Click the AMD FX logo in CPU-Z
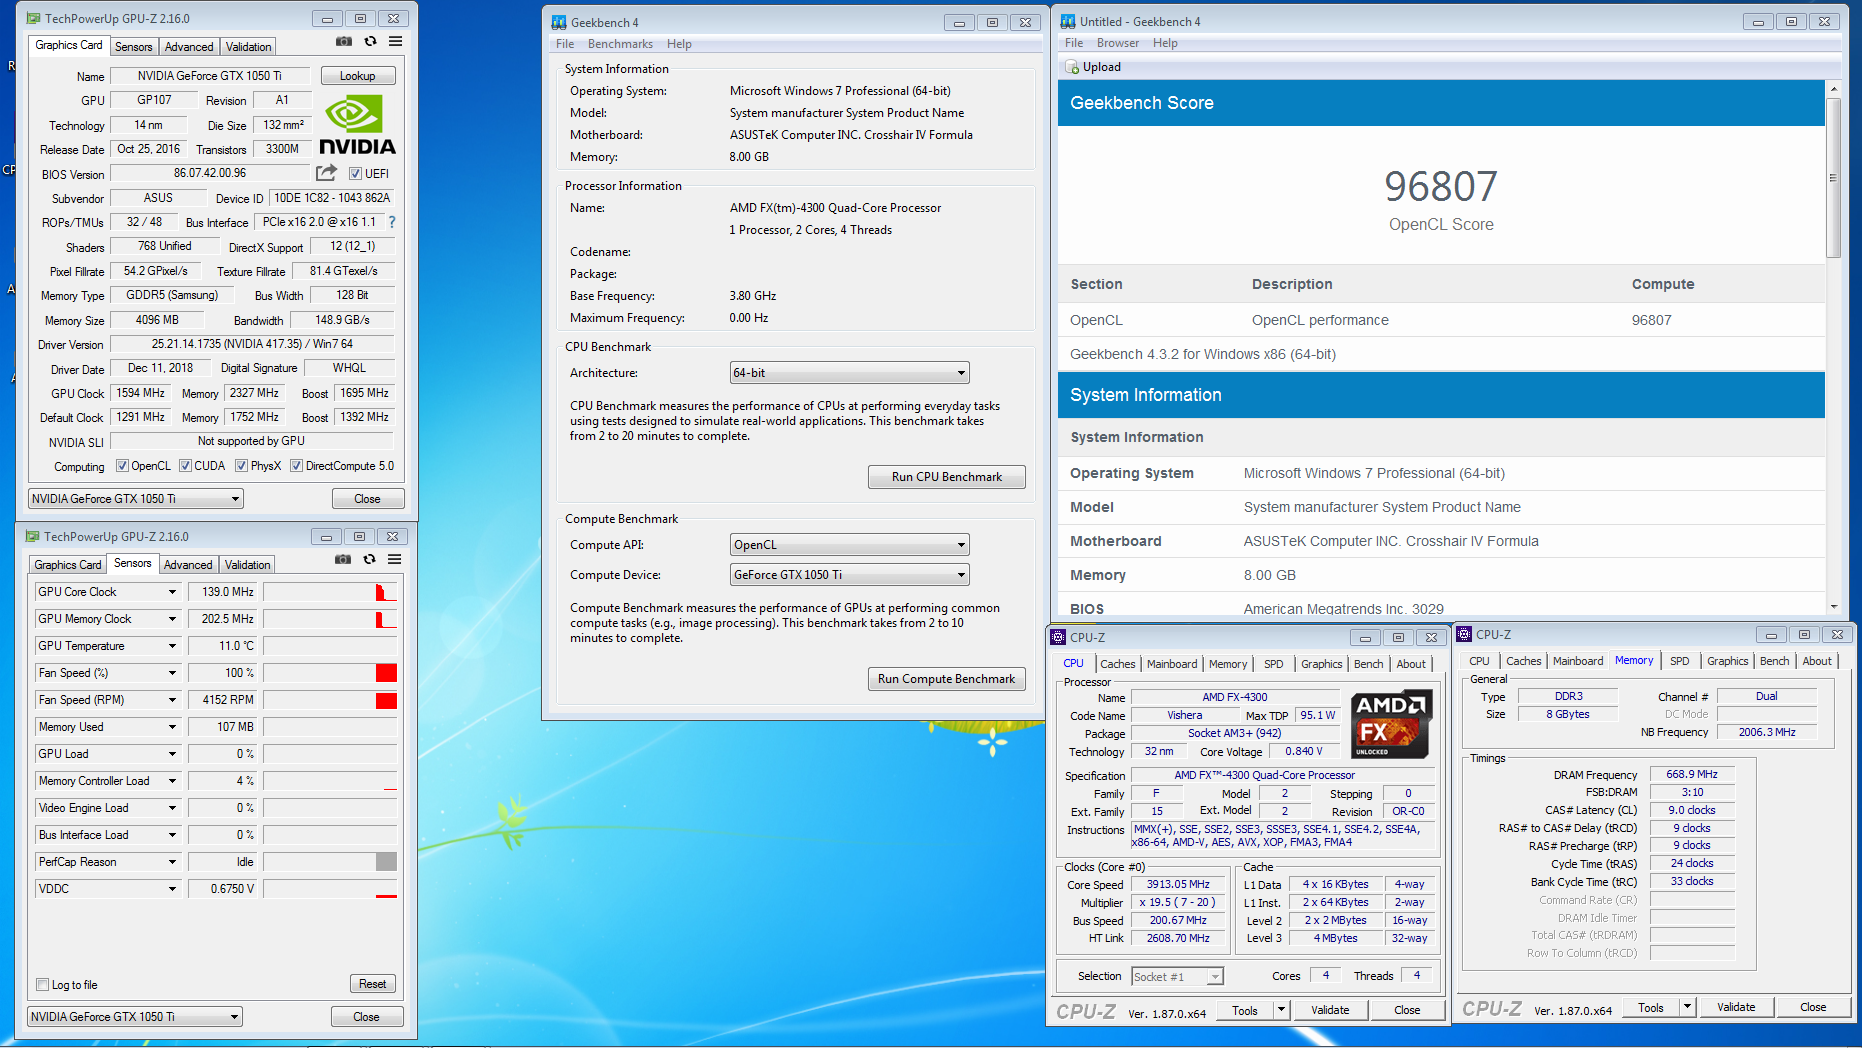This screenshot has width=1862, height=1048. point(1391,724)
